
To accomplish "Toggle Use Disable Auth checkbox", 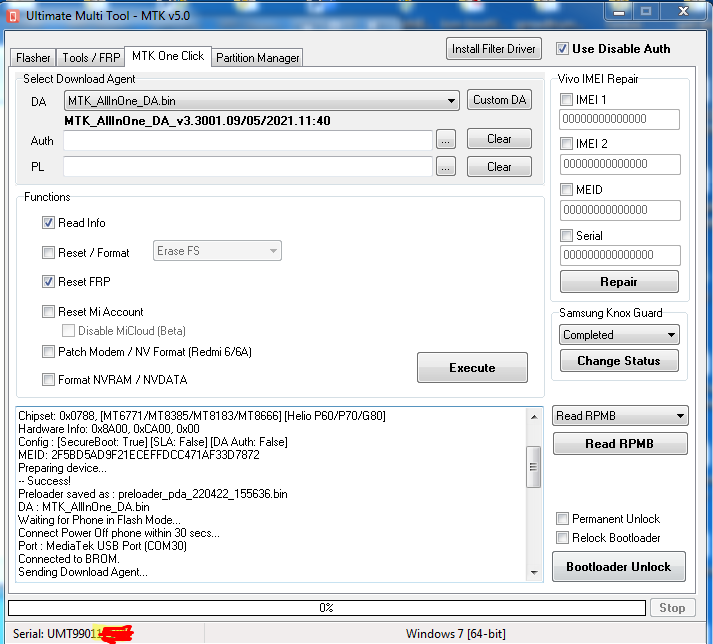I will click(x=562, y=49).
